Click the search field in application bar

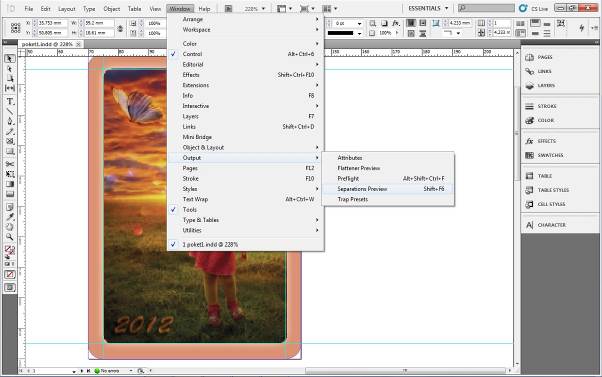[x=486, y=8]
